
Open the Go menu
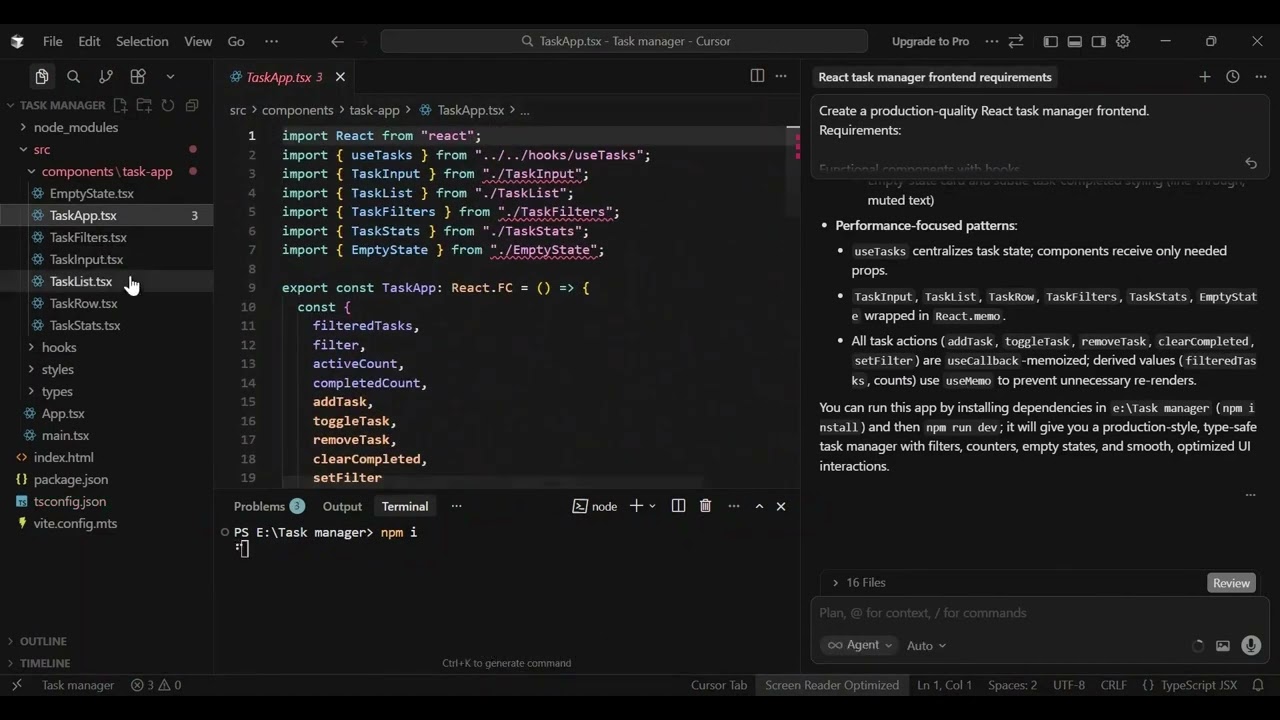pos(236,41)
